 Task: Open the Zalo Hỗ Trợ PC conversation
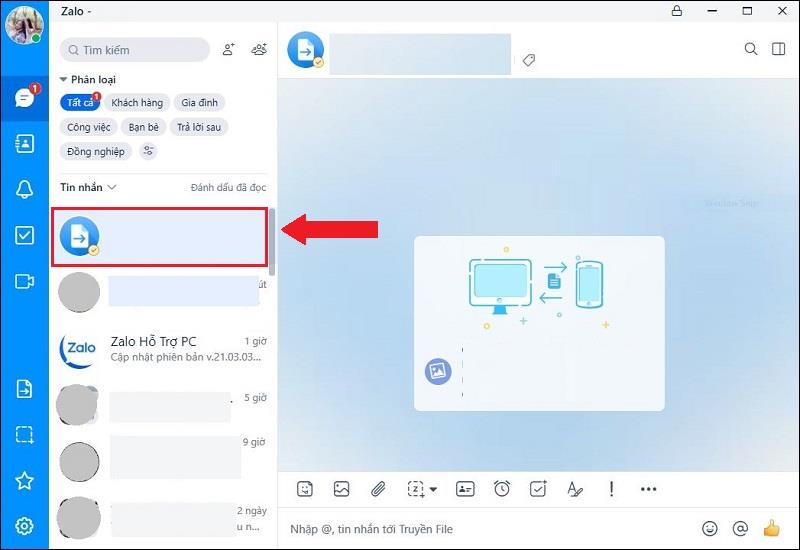162,349
